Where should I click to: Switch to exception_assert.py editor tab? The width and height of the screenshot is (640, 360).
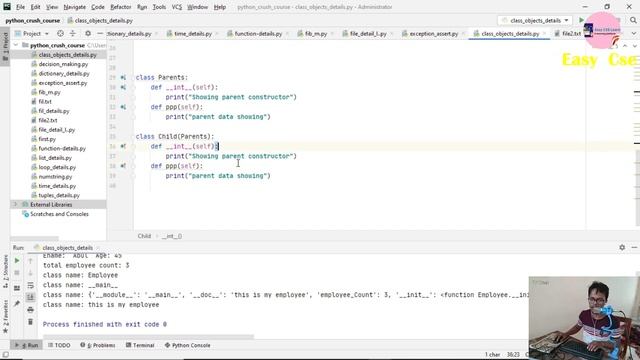433,33
